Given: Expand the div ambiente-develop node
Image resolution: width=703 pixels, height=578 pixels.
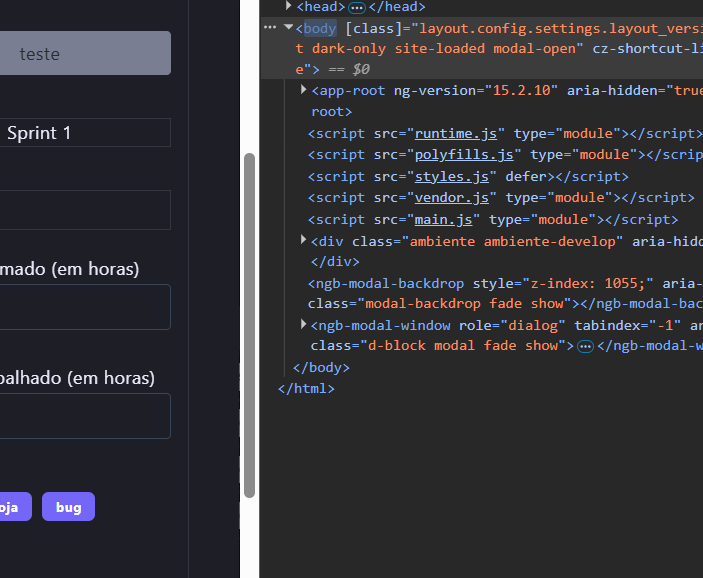Looking at the screenshot, I should click(x=304, y=241).
